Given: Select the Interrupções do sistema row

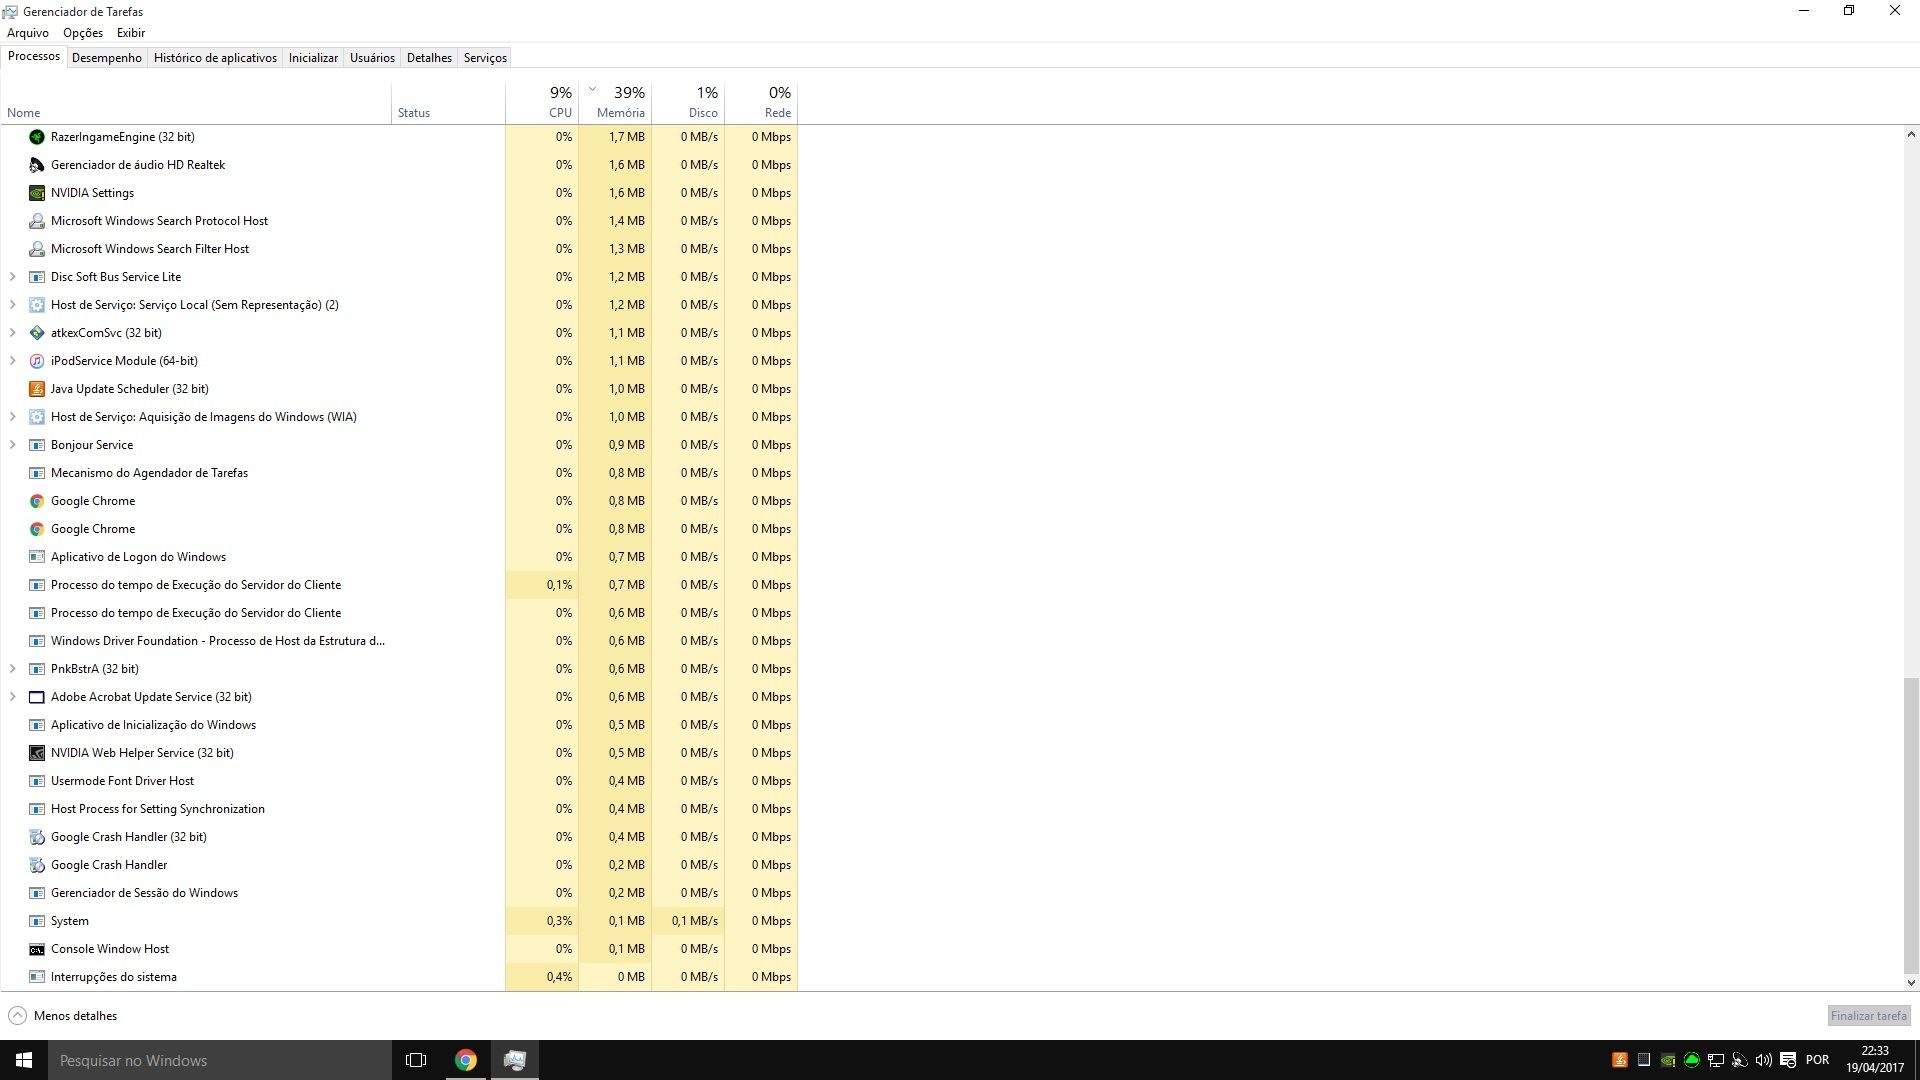Looking at the screenshot, I should click(x=400, y=977).
